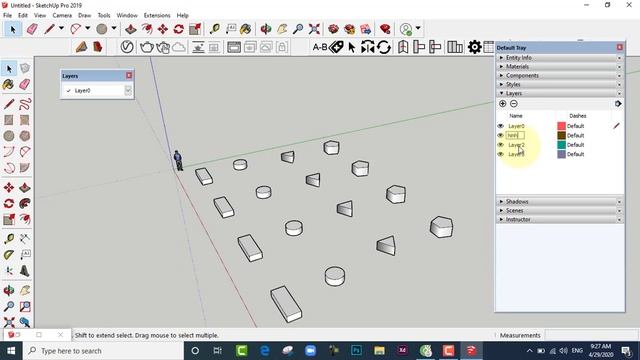The height and width of the screenshot is (360, 640).
Task: Click the layer name edit field
Action: (515, 136)
